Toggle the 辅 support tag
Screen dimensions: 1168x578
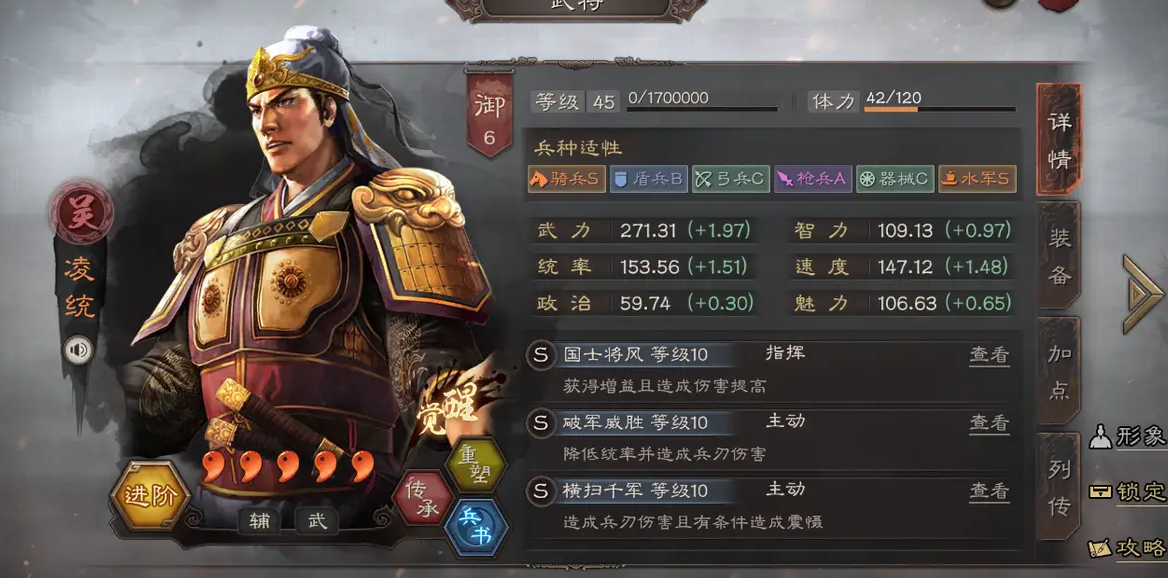(x=260, y=521)
